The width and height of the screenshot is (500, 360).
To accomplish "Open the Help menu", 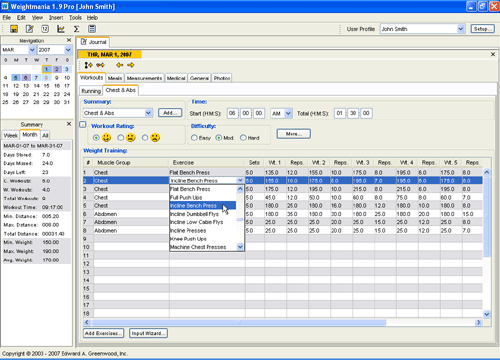I will (92, 18).
